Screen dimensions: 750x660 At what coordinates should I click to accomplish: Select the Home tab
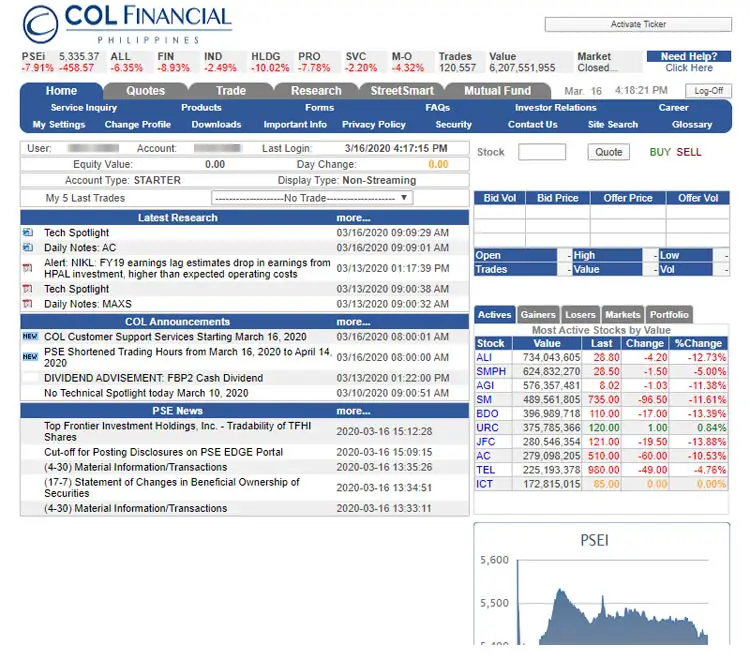(x=61, y=90)
